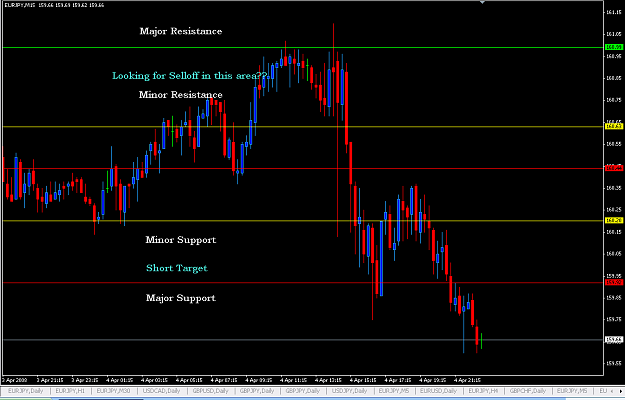Click the '2 Apr 2008' time axis label
The image size is (625, 400).
(15, 380)
